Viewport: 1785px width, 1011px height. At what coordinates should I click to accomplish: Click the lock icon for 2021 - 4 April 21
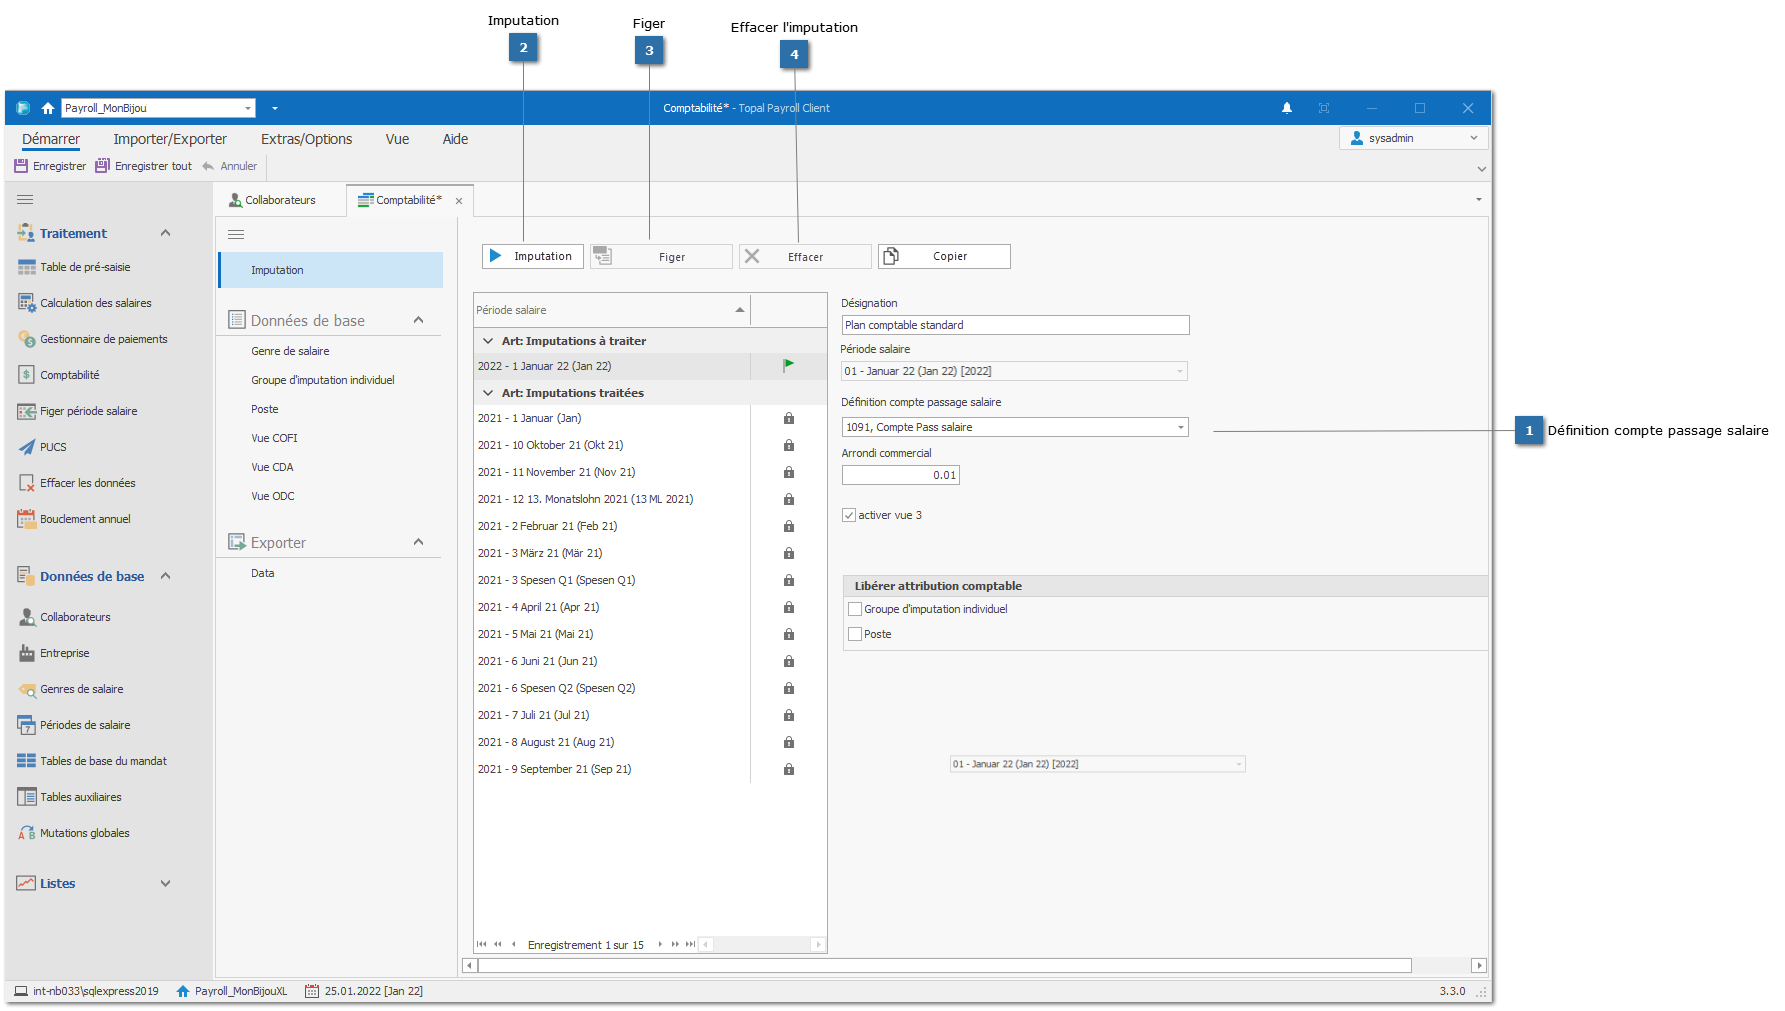pos(788,607)
